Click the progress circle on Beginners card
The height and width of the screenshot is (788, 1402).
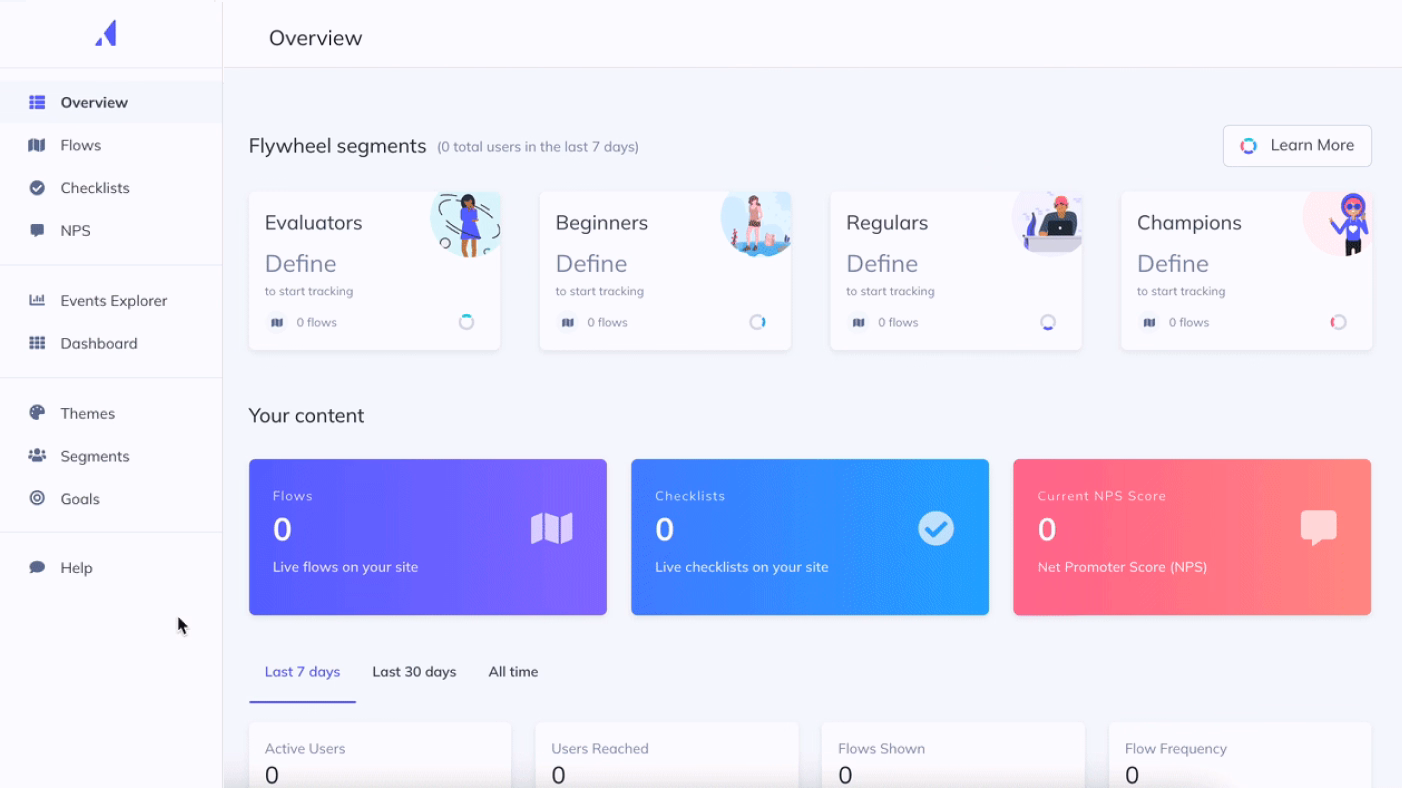tap(758, 322)
